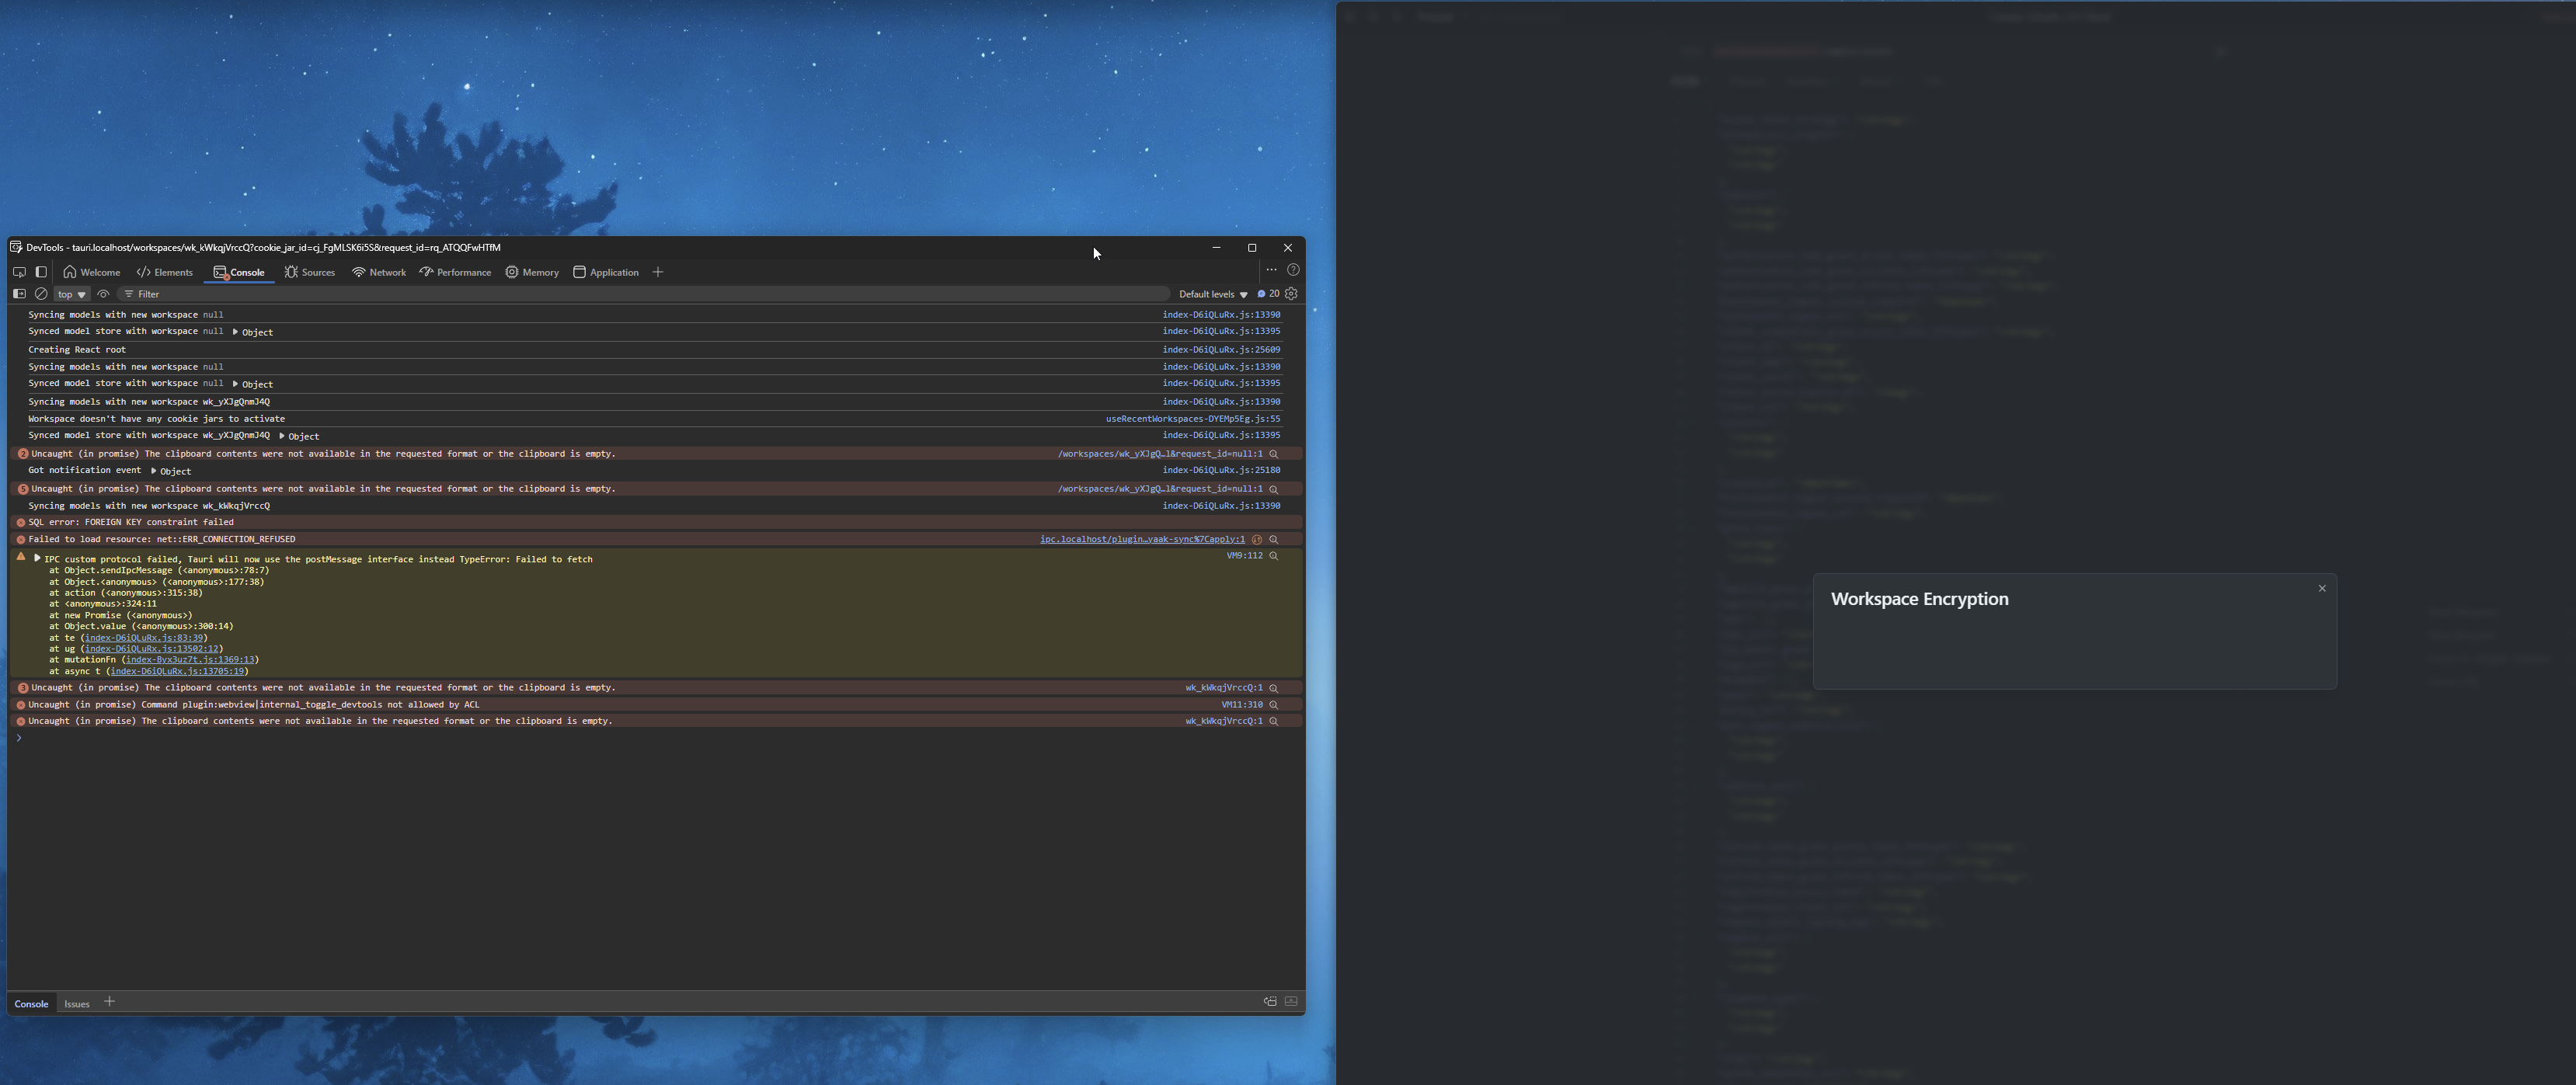Open the useRecentWorkspaces source link
The height and width of the screenshot is (1085, 2576).
click(1192, 419)
